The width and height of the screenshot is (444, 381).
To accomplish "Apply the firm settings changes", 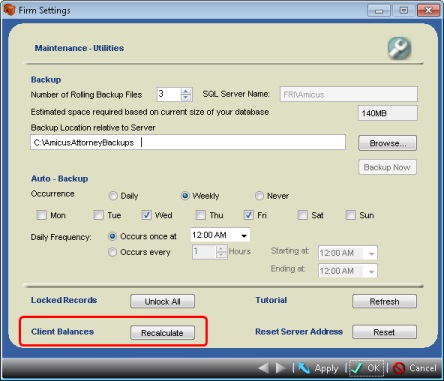I will coord(318,368).
